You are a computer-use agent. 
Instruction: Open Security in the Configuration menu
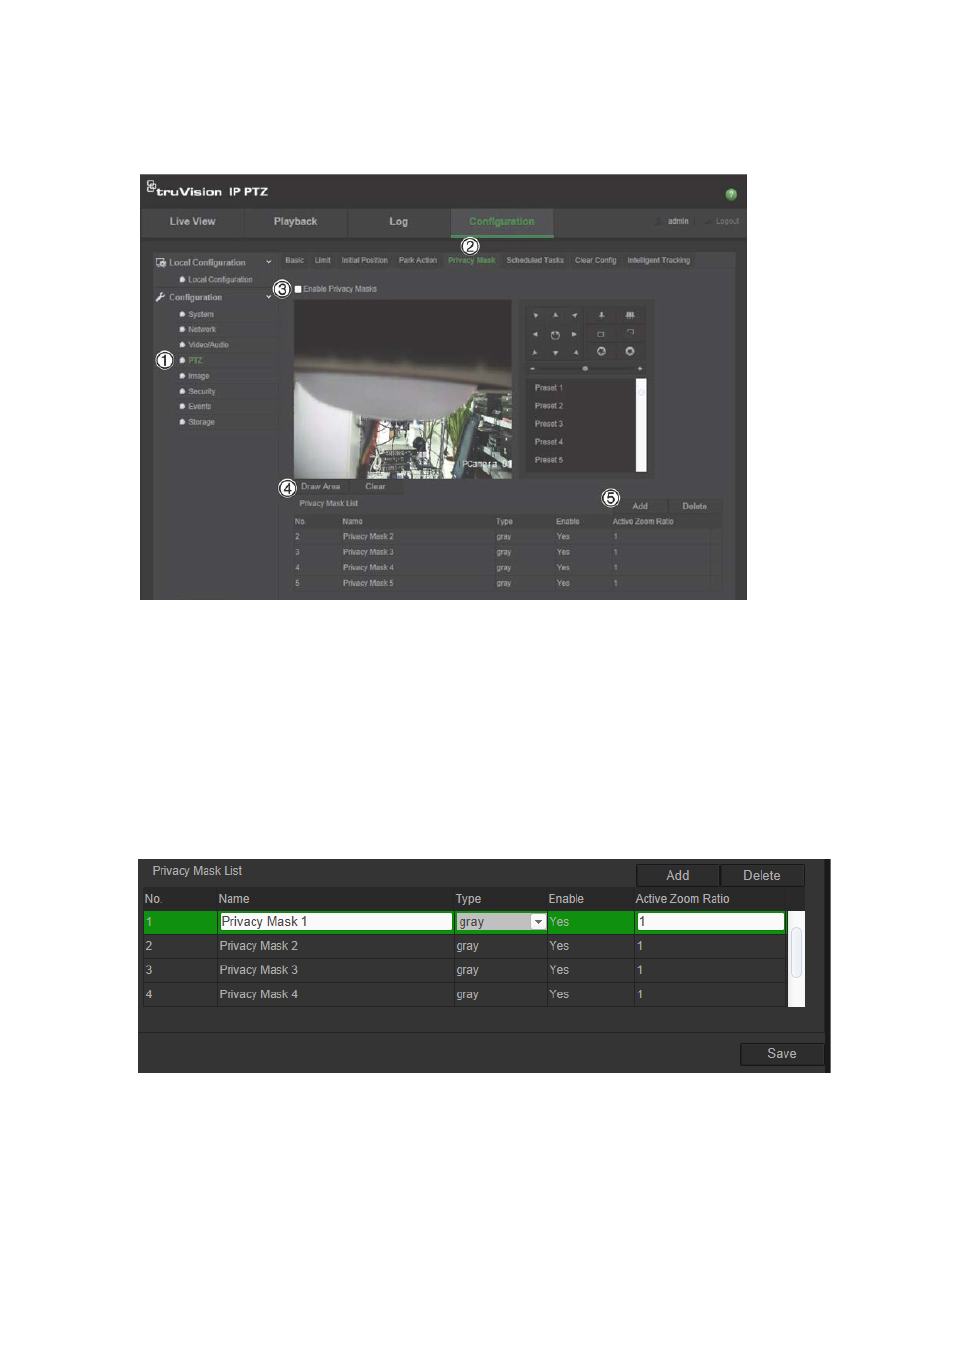click(202, 392)
